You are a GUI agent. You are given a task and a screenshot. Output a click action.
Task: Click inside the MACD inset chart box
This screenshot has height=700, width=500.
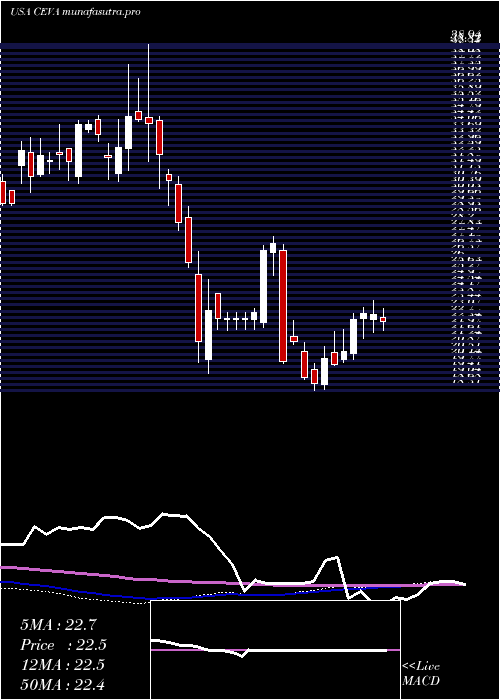[275, 650]
